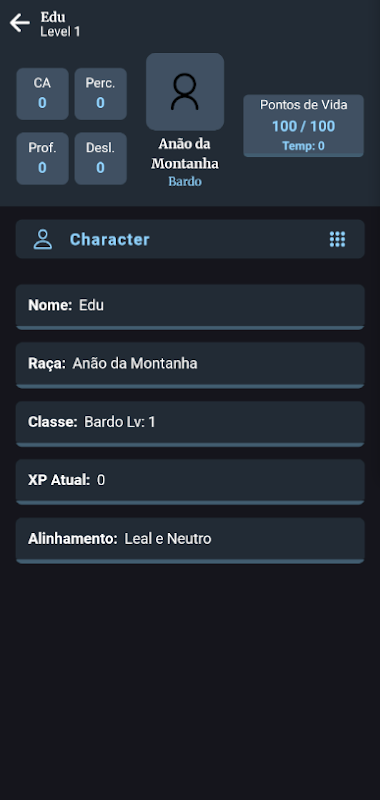Image resolution: width=380 pixels, height=800 pixels.
Task: Open the CA stat box
Action: click(42, 94)
